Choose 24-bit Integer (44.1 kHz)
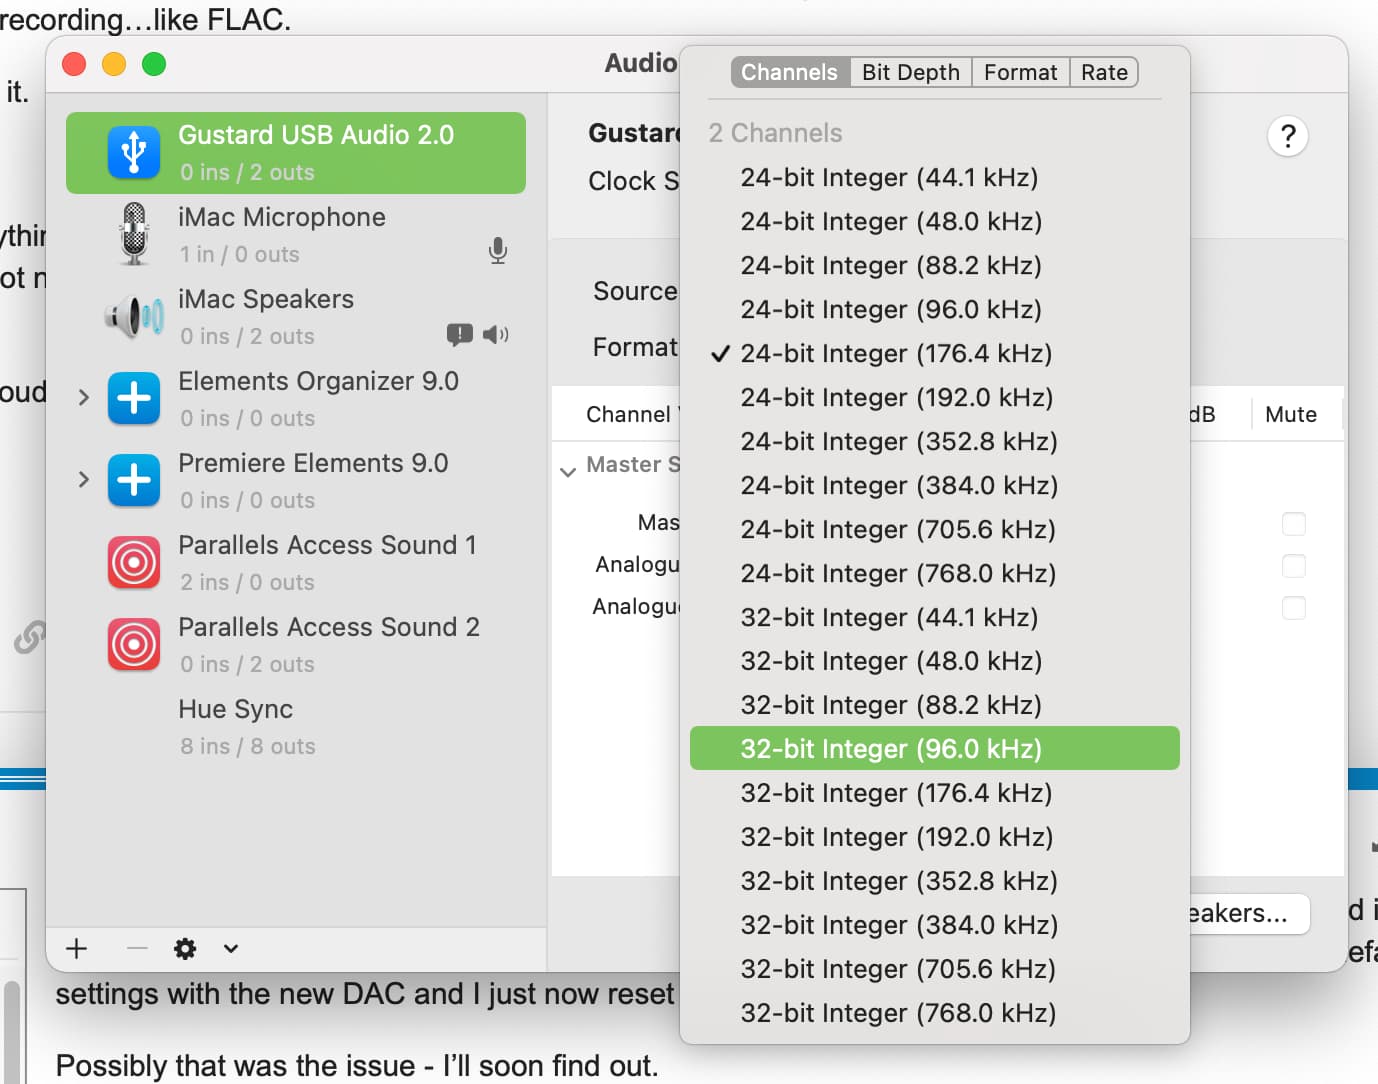1378x1084 pixels. [935, 177]
